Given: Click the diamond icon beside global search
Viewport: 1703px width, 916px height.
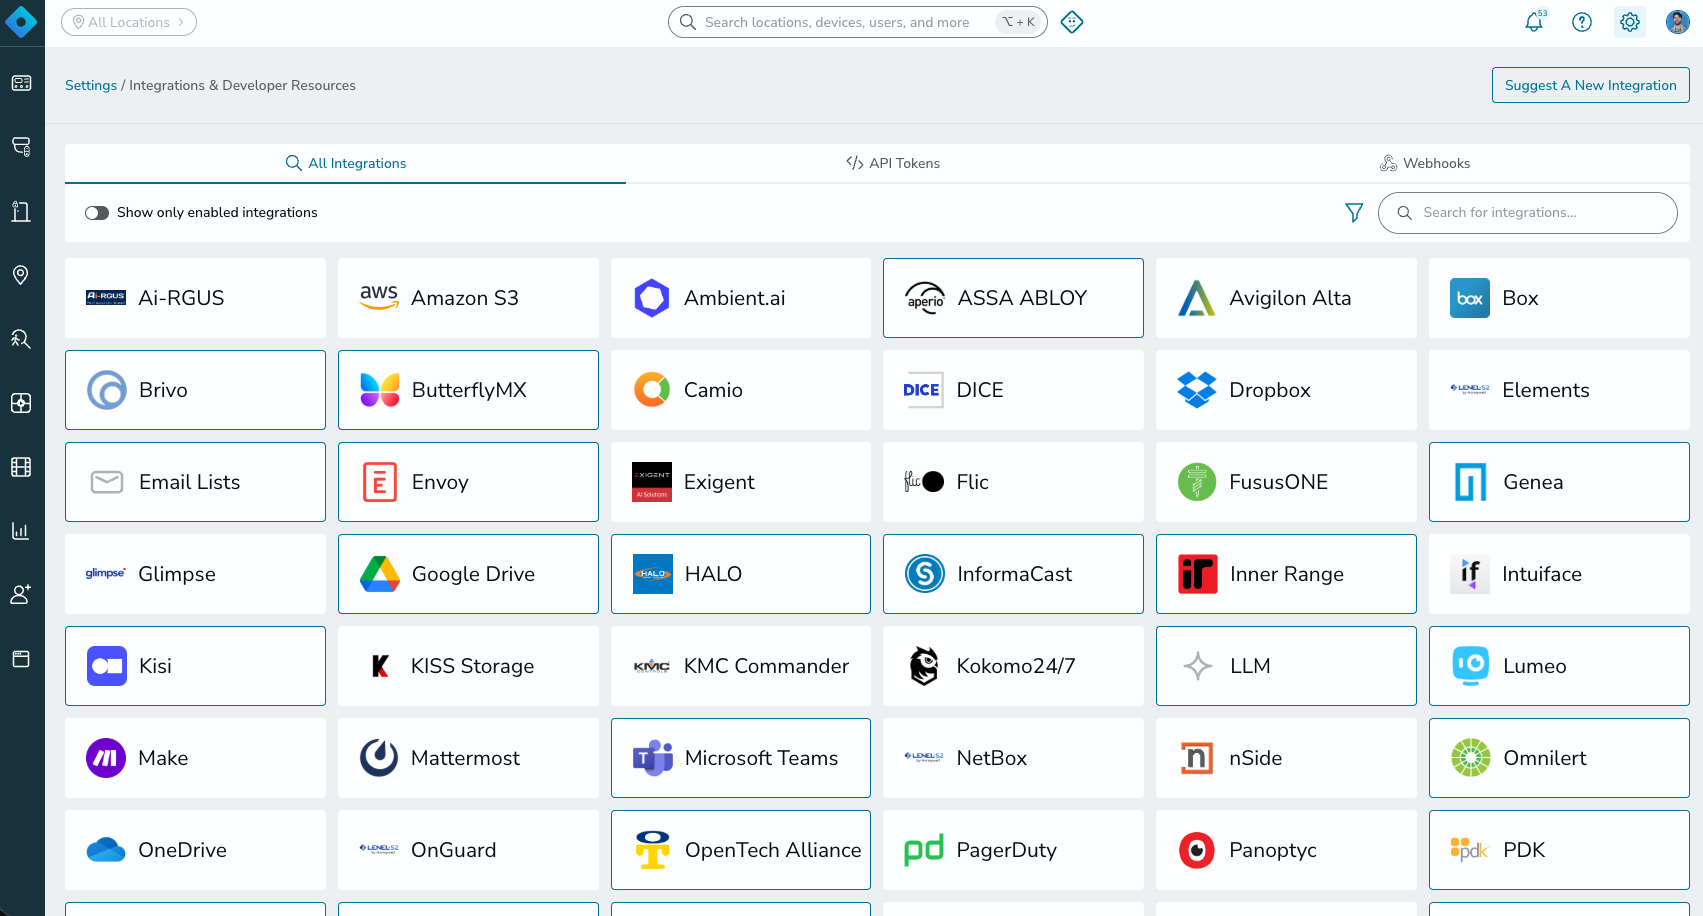Looking at the screenshot, I should (x=1072, y=22).
